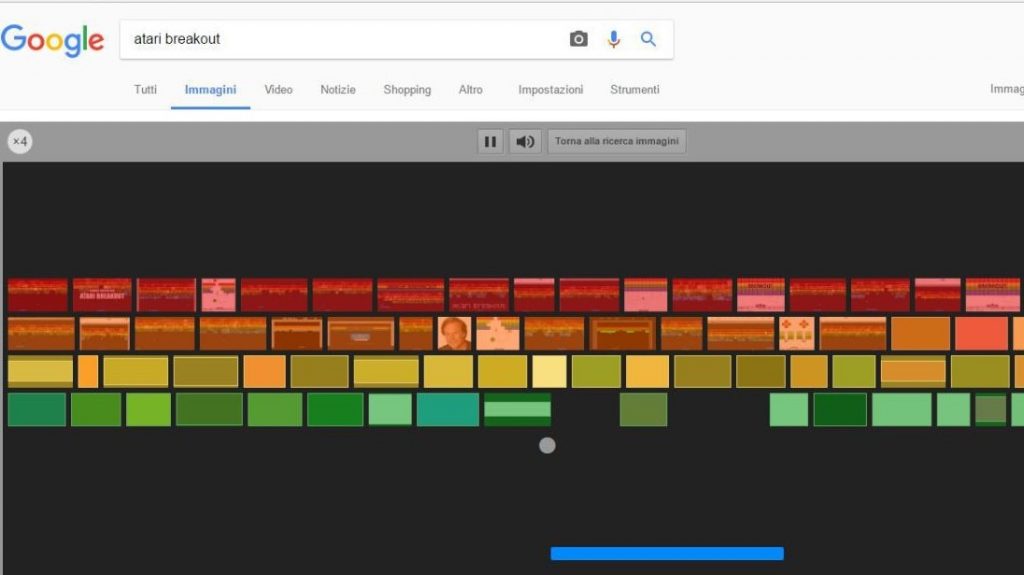1024x575 pixels.
Task: Click the magnifying glass search icon
Action: pyautogui.click(x=648, y=39)
